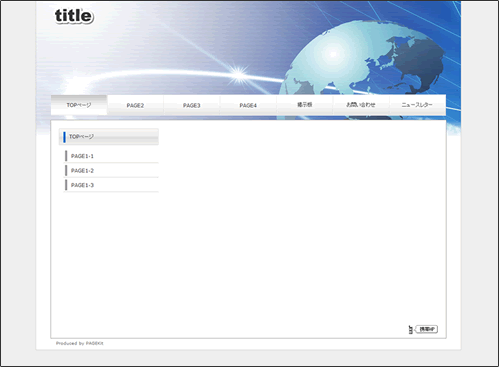Open the PAGE1-3 sidebar link
The width and height of the screenshot is (499, 367).
click(x=111, y=185)
